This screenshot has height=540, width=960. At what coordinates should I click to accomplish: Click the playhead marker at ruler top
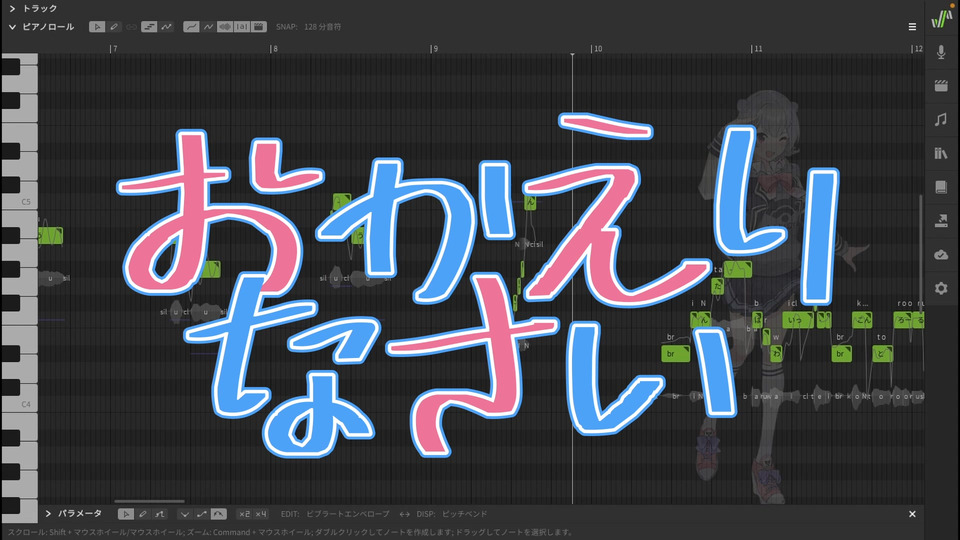pos(572,54)
